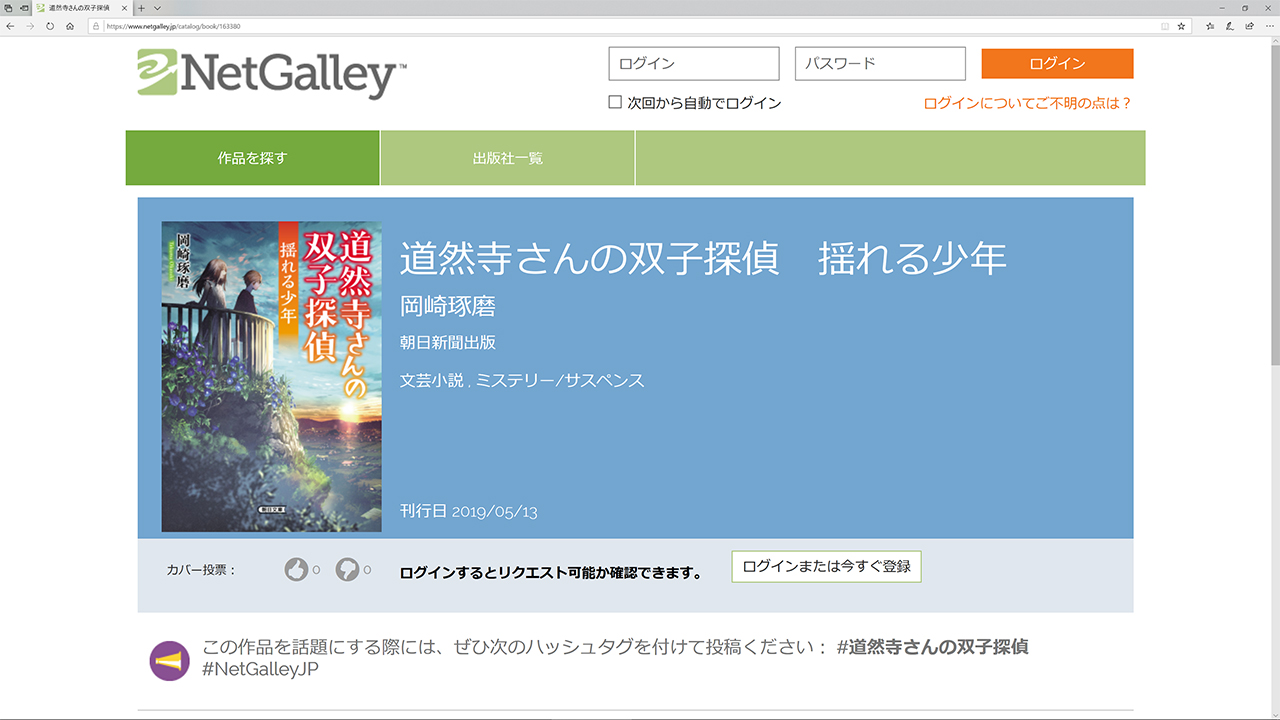Image resolution: width=1280 pixels, height=720 pixels.
Task: Click the #NetGalleyJP hashtag text
Action: 260,670
